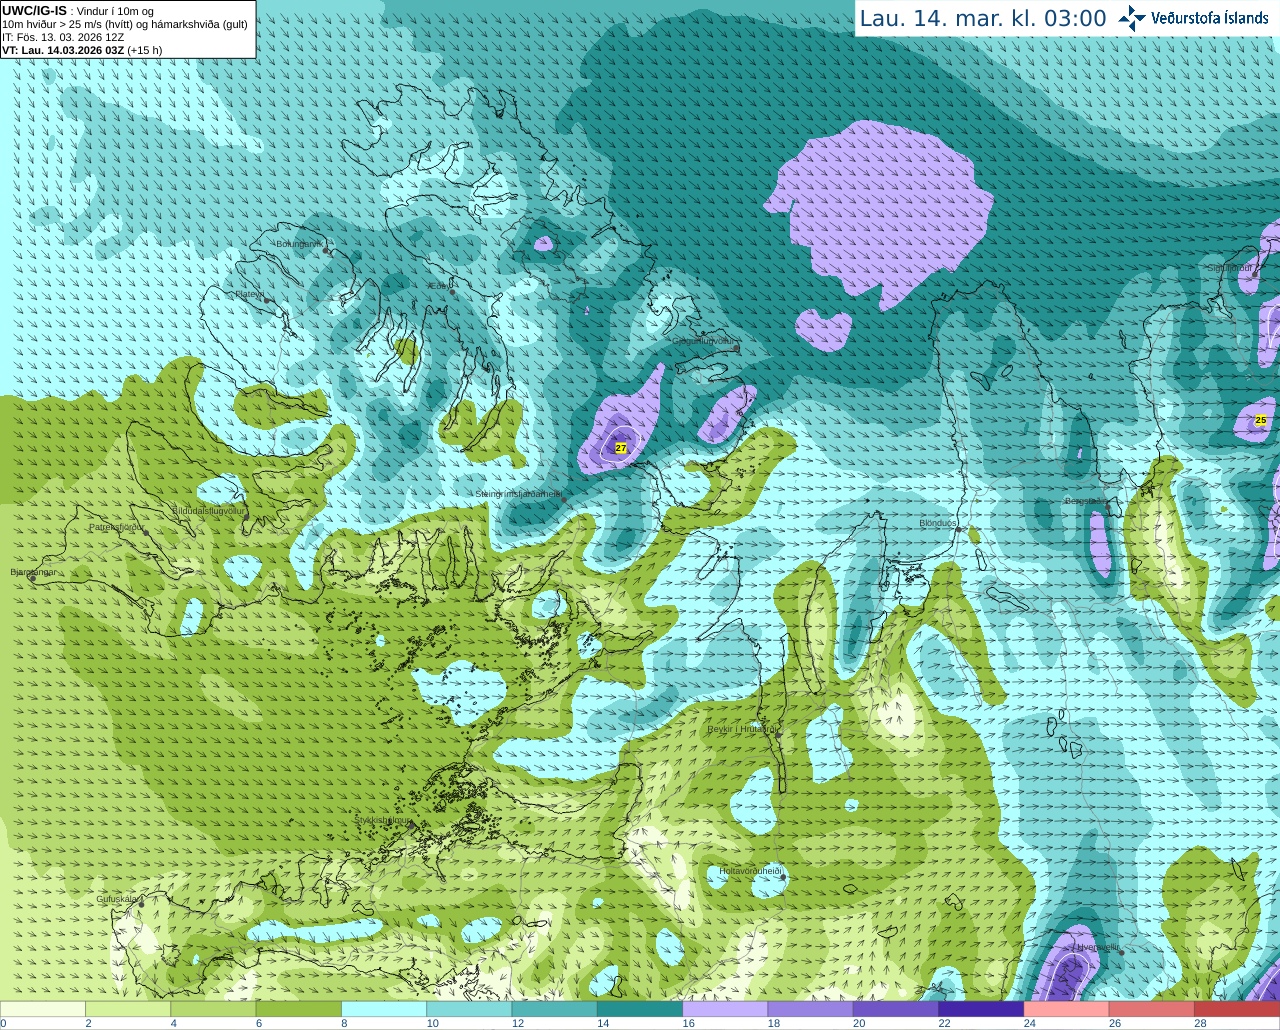Select the 'Lau. 14. mar. kl. 03:00' timestamp
The image size is (1280, 1030).
983,19
